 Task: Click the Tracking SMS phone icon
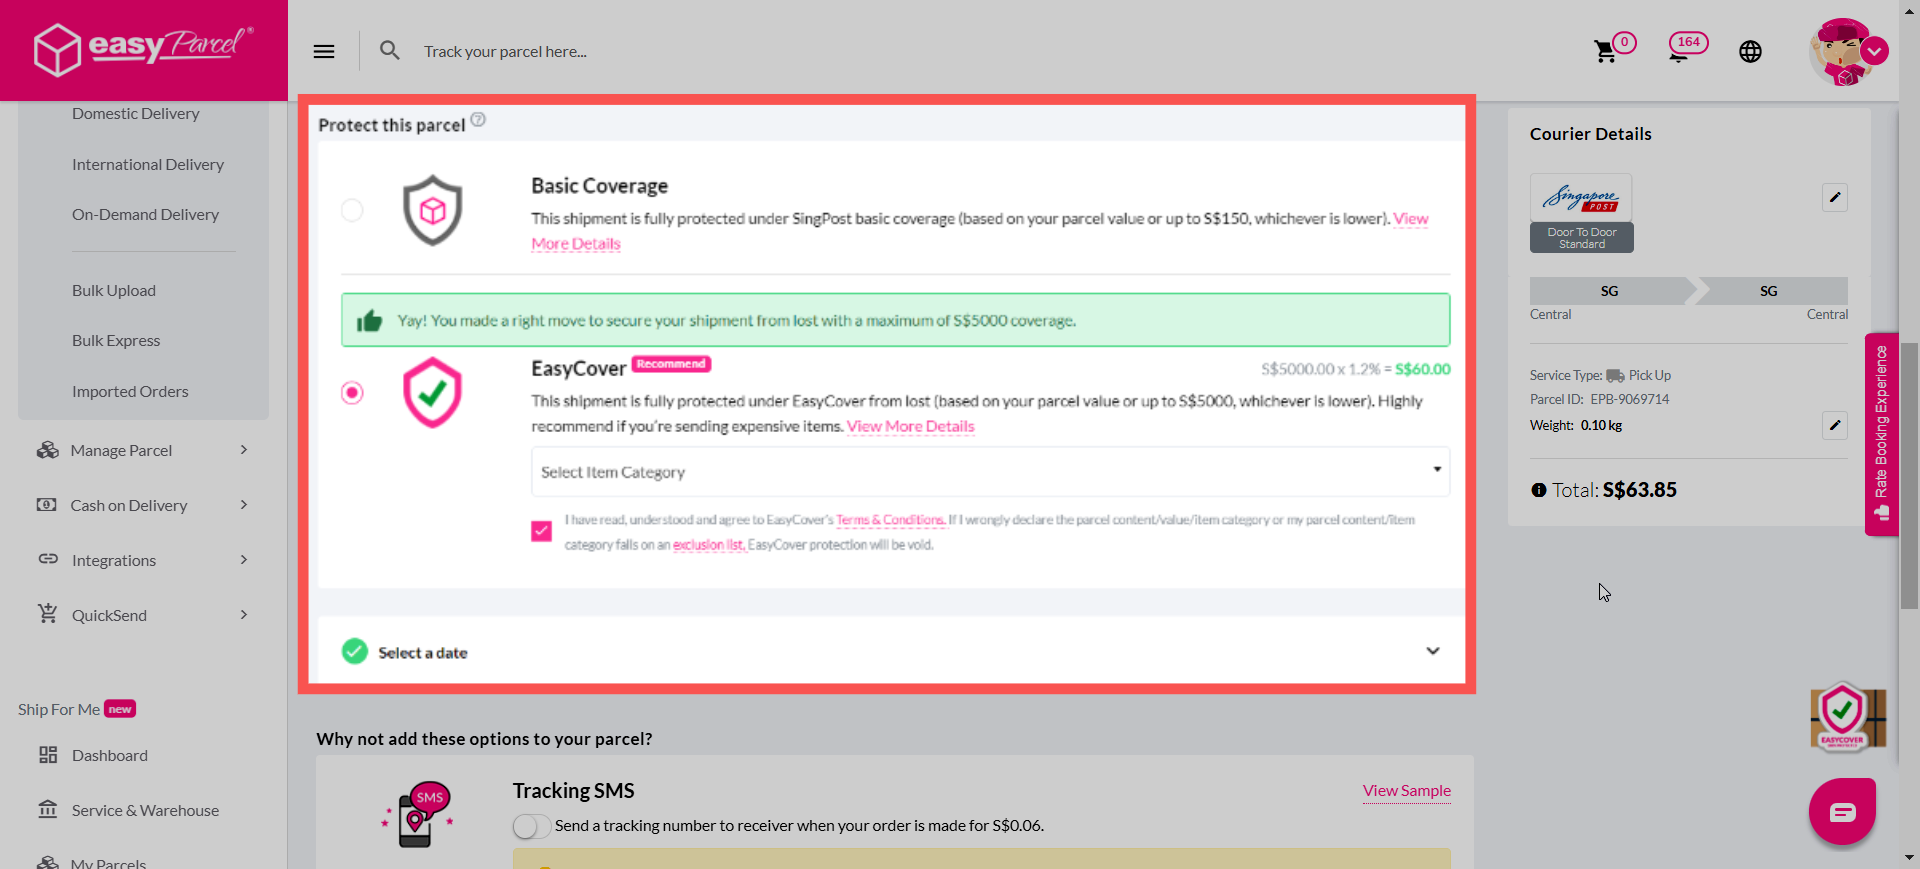click(x=419, y=814)
